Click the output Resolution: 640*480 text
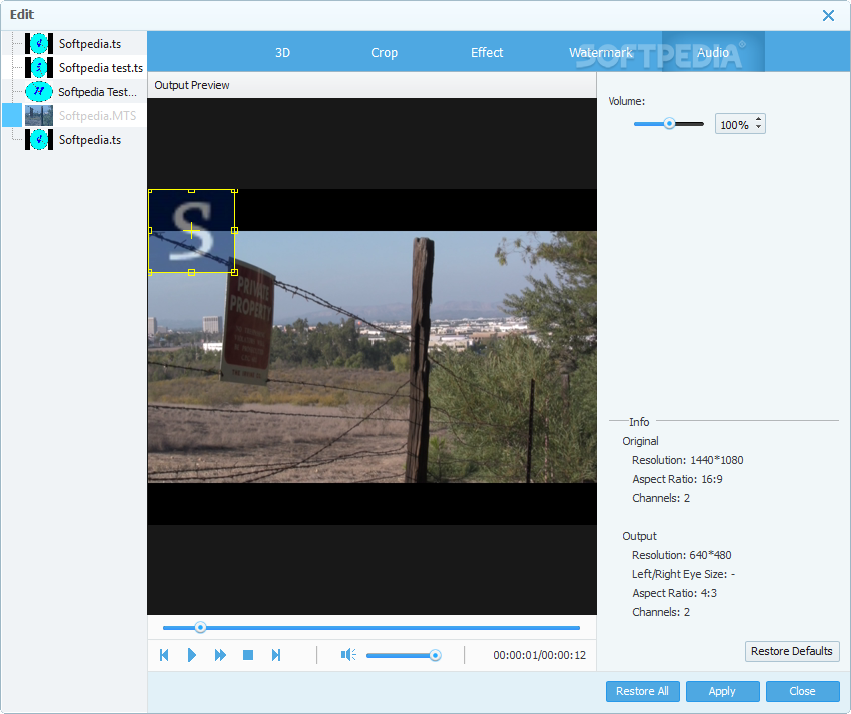The image size is (851, 714). (682, 555)
